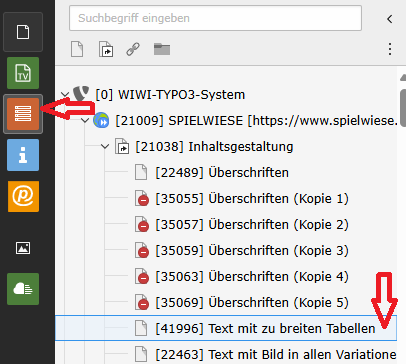Select page [22463] Text mit Bild

[276, 355]
